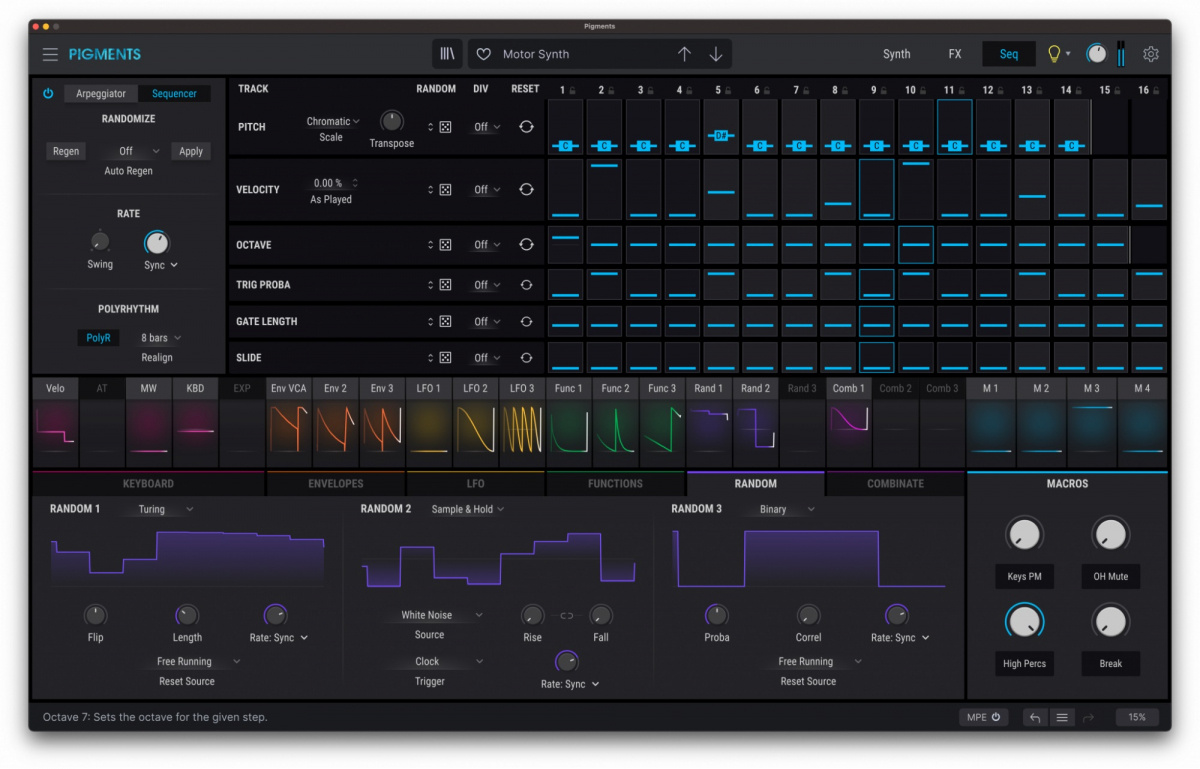The height and width of the screenshot is (769, 1200).
Task: Open the Random 1 Turing mode dropdown
Action: point(160,508)
